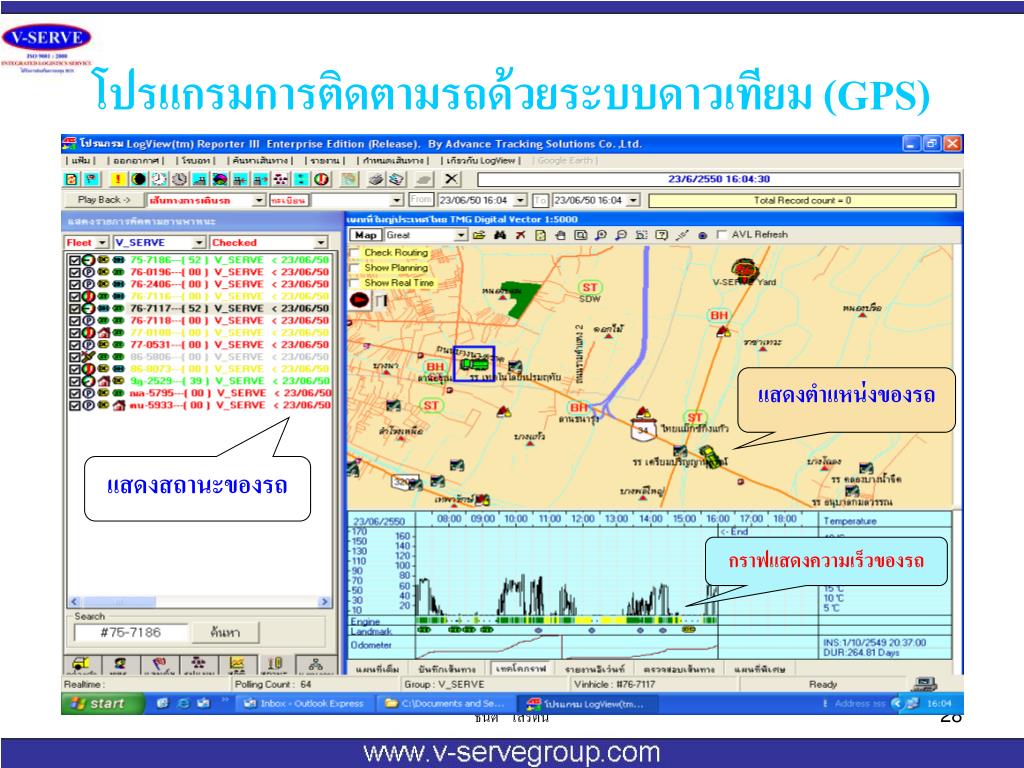Toggle the Show Planning checkbox
This screenshot has width=1024, height=768.
coord(355,268)
